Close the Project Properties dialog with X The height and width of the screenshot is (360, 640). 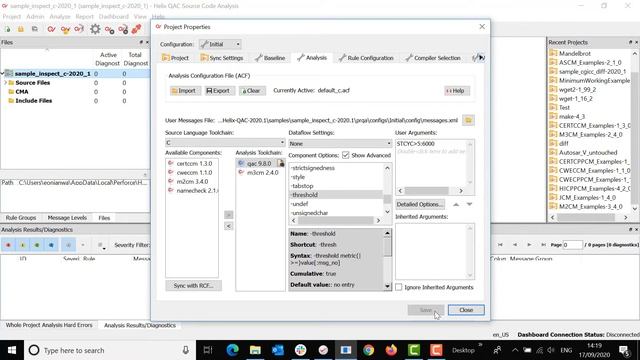click(x=482, y=27)
